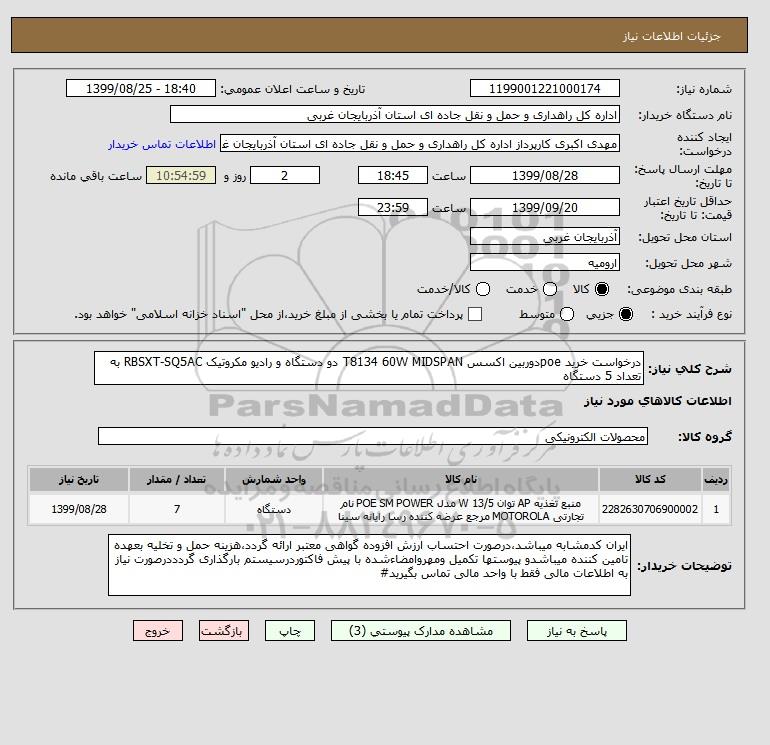Click the جزئیات اطلاعات نیاز page title

671,36
